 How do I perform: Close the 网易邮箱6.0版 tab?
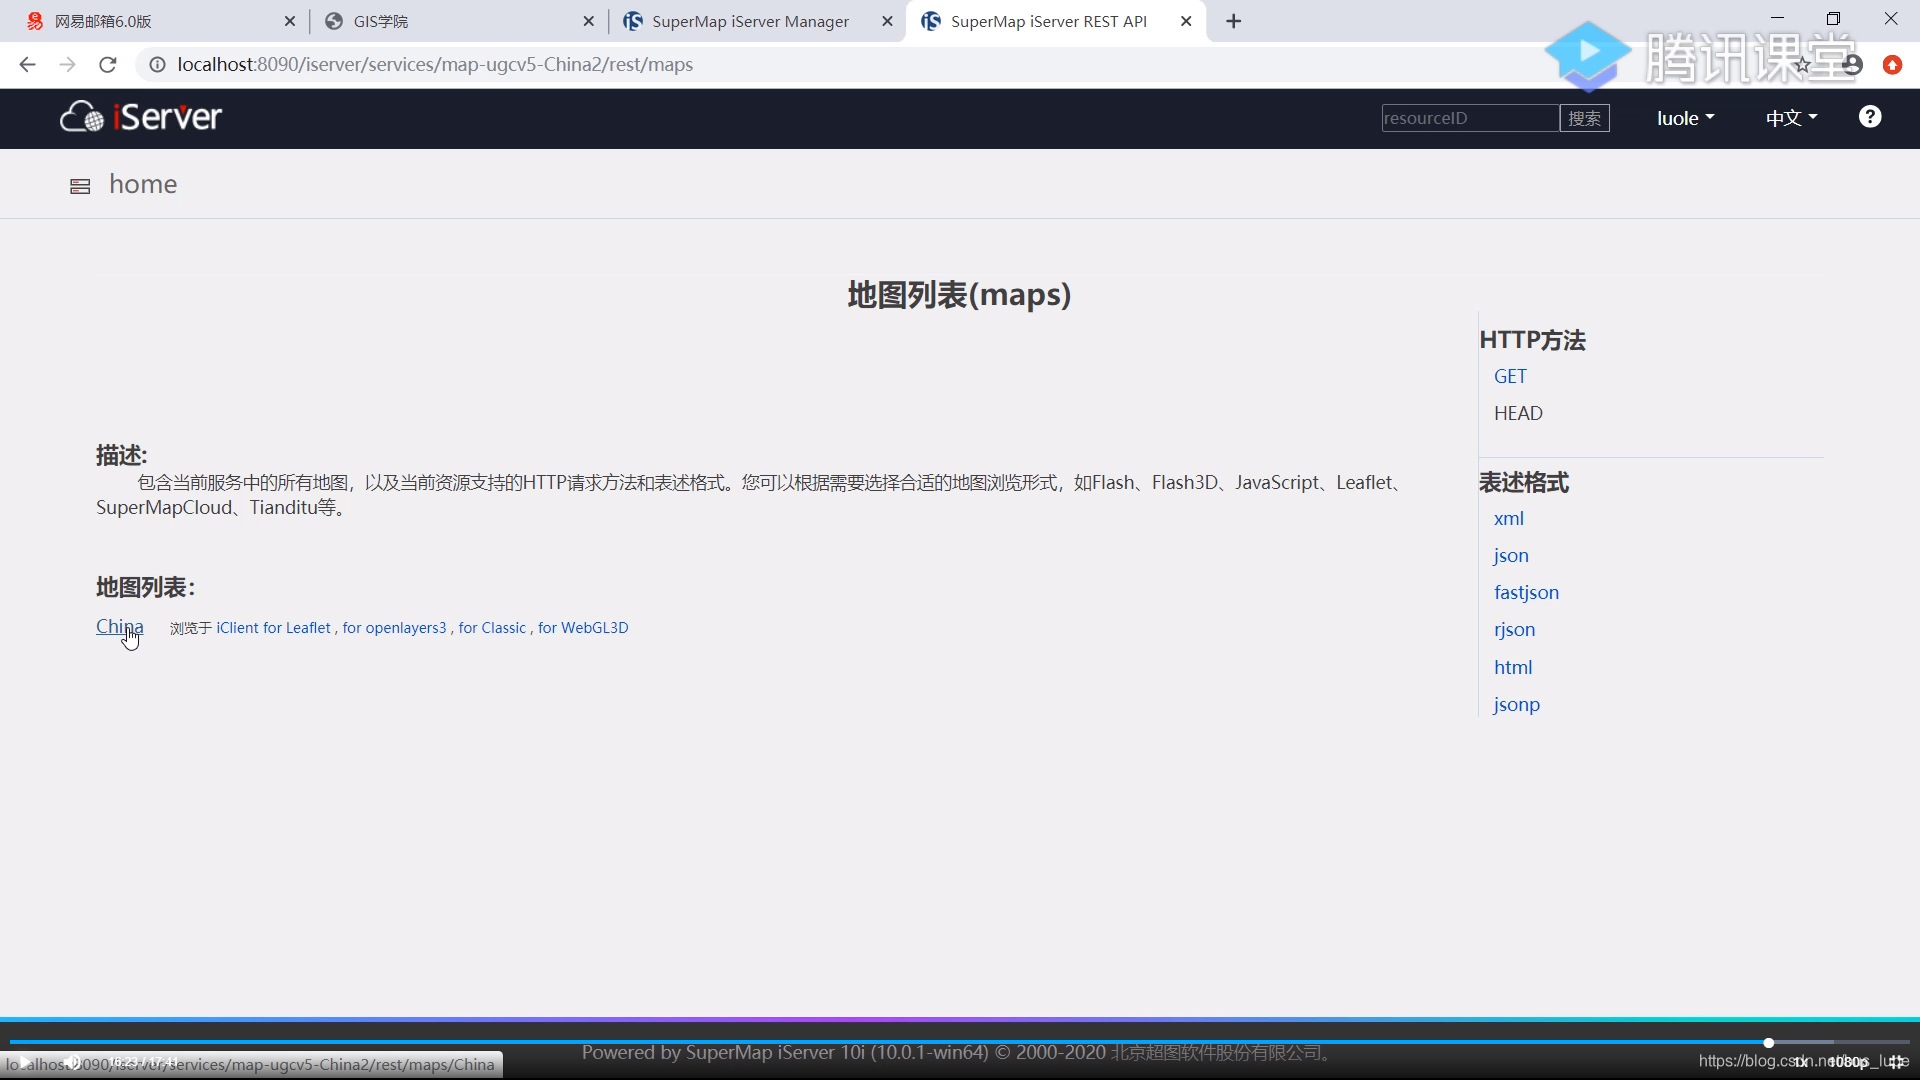pyautogui.click(x=290, y=21)
